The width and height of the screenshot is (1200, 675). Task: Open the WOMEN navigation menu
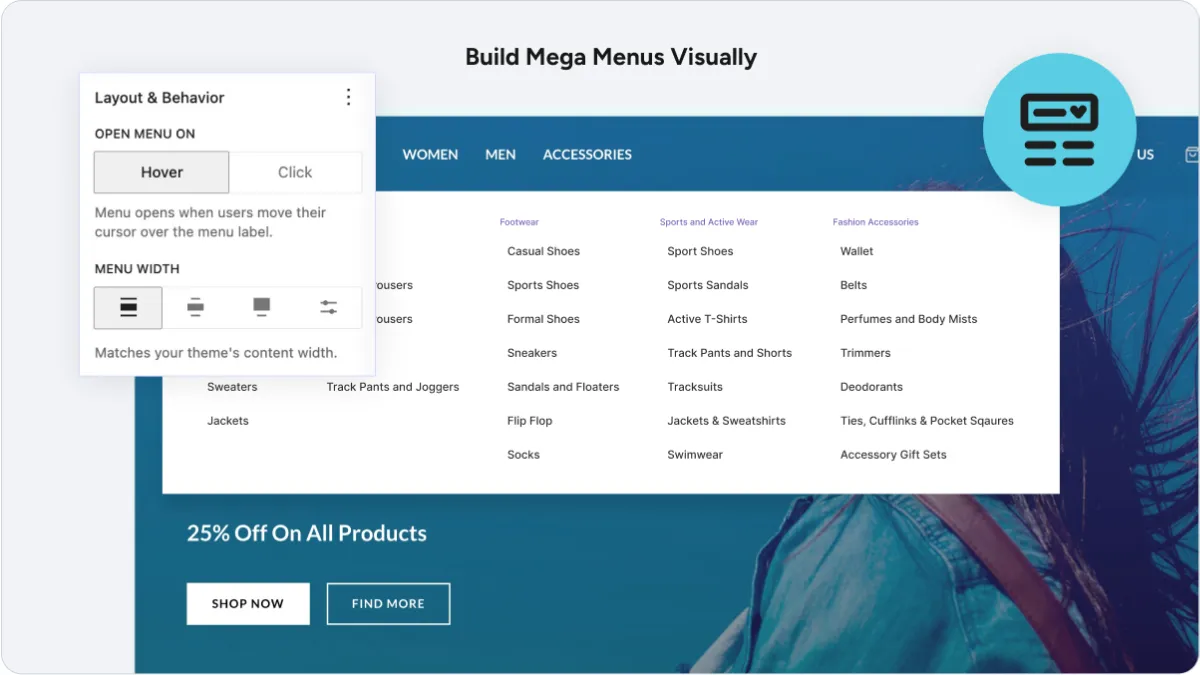click(430, 154)
